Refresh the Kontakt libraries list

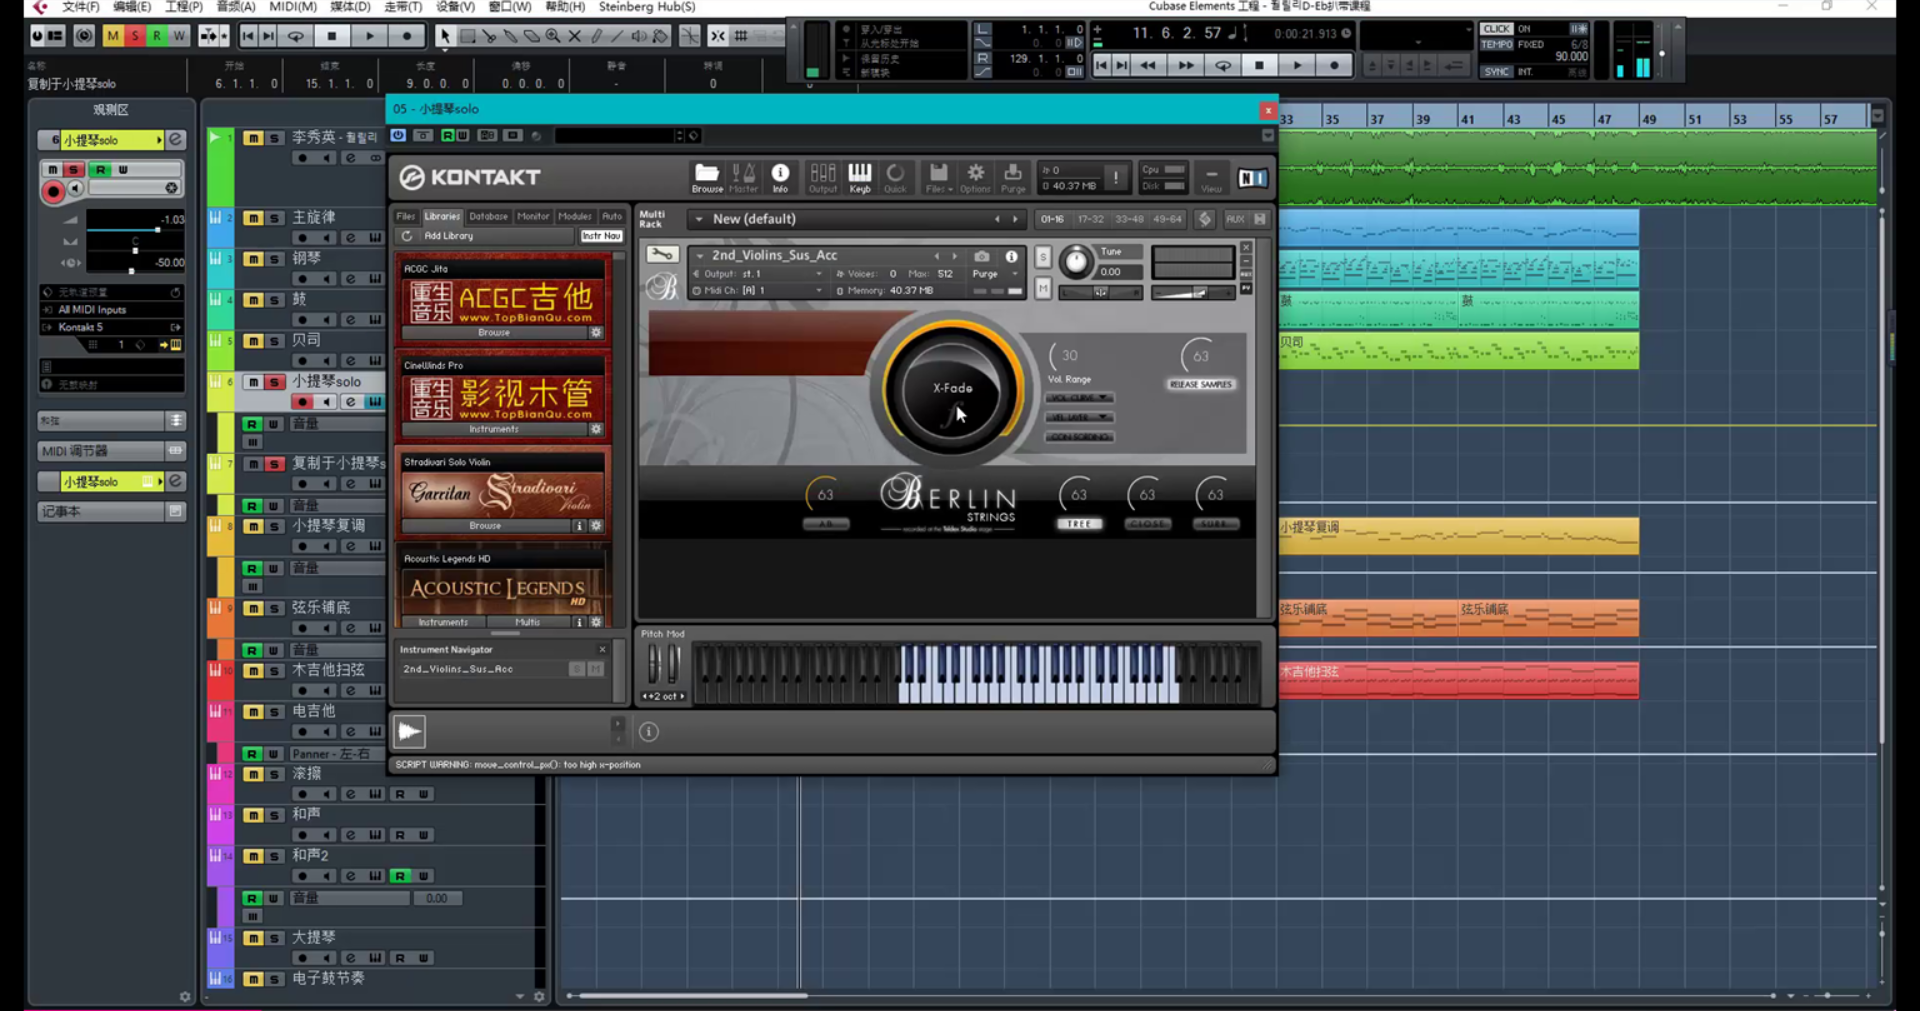point(407,236)
